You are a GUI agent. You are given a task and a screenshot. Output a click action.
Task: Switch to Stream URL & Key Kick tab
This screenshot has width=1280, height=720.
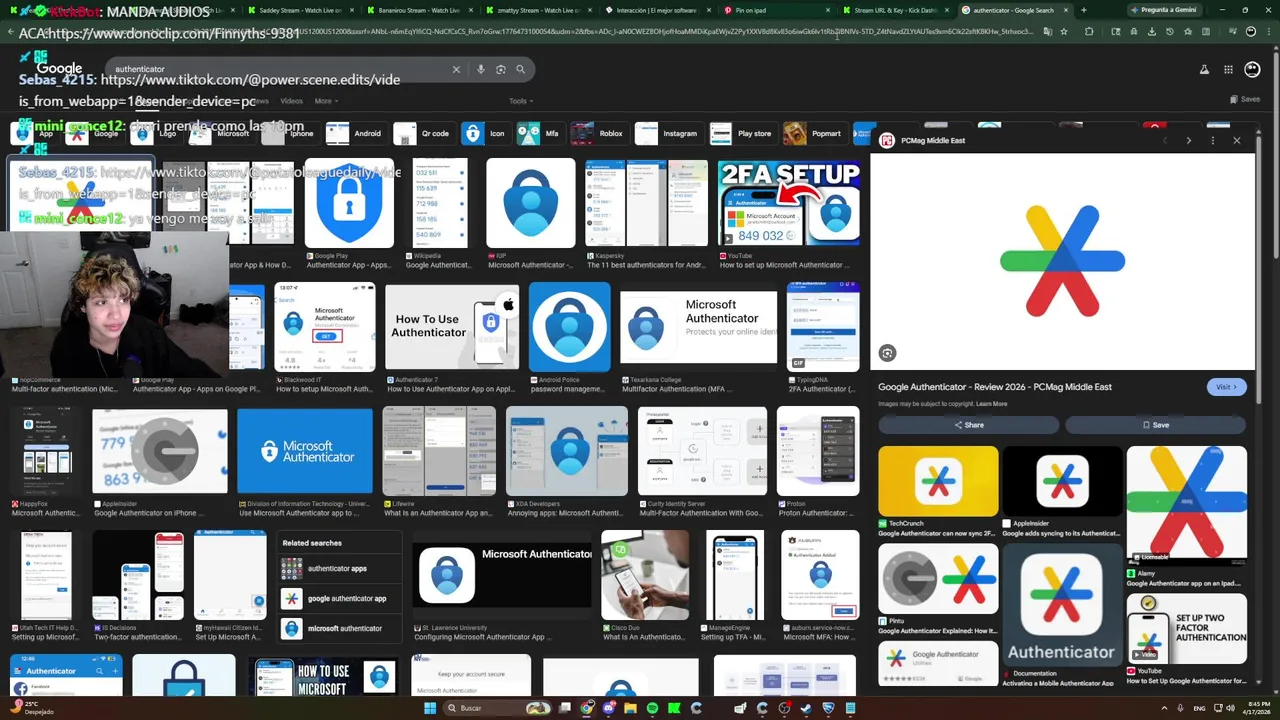point(895,10)
